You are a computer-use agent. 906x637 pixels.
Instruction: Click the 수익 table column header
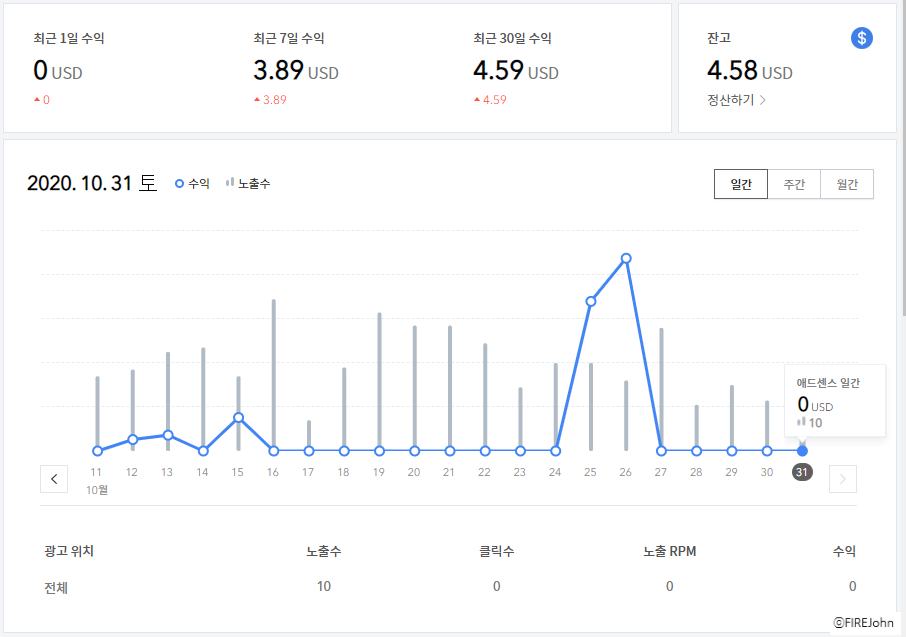coord(844,551)
